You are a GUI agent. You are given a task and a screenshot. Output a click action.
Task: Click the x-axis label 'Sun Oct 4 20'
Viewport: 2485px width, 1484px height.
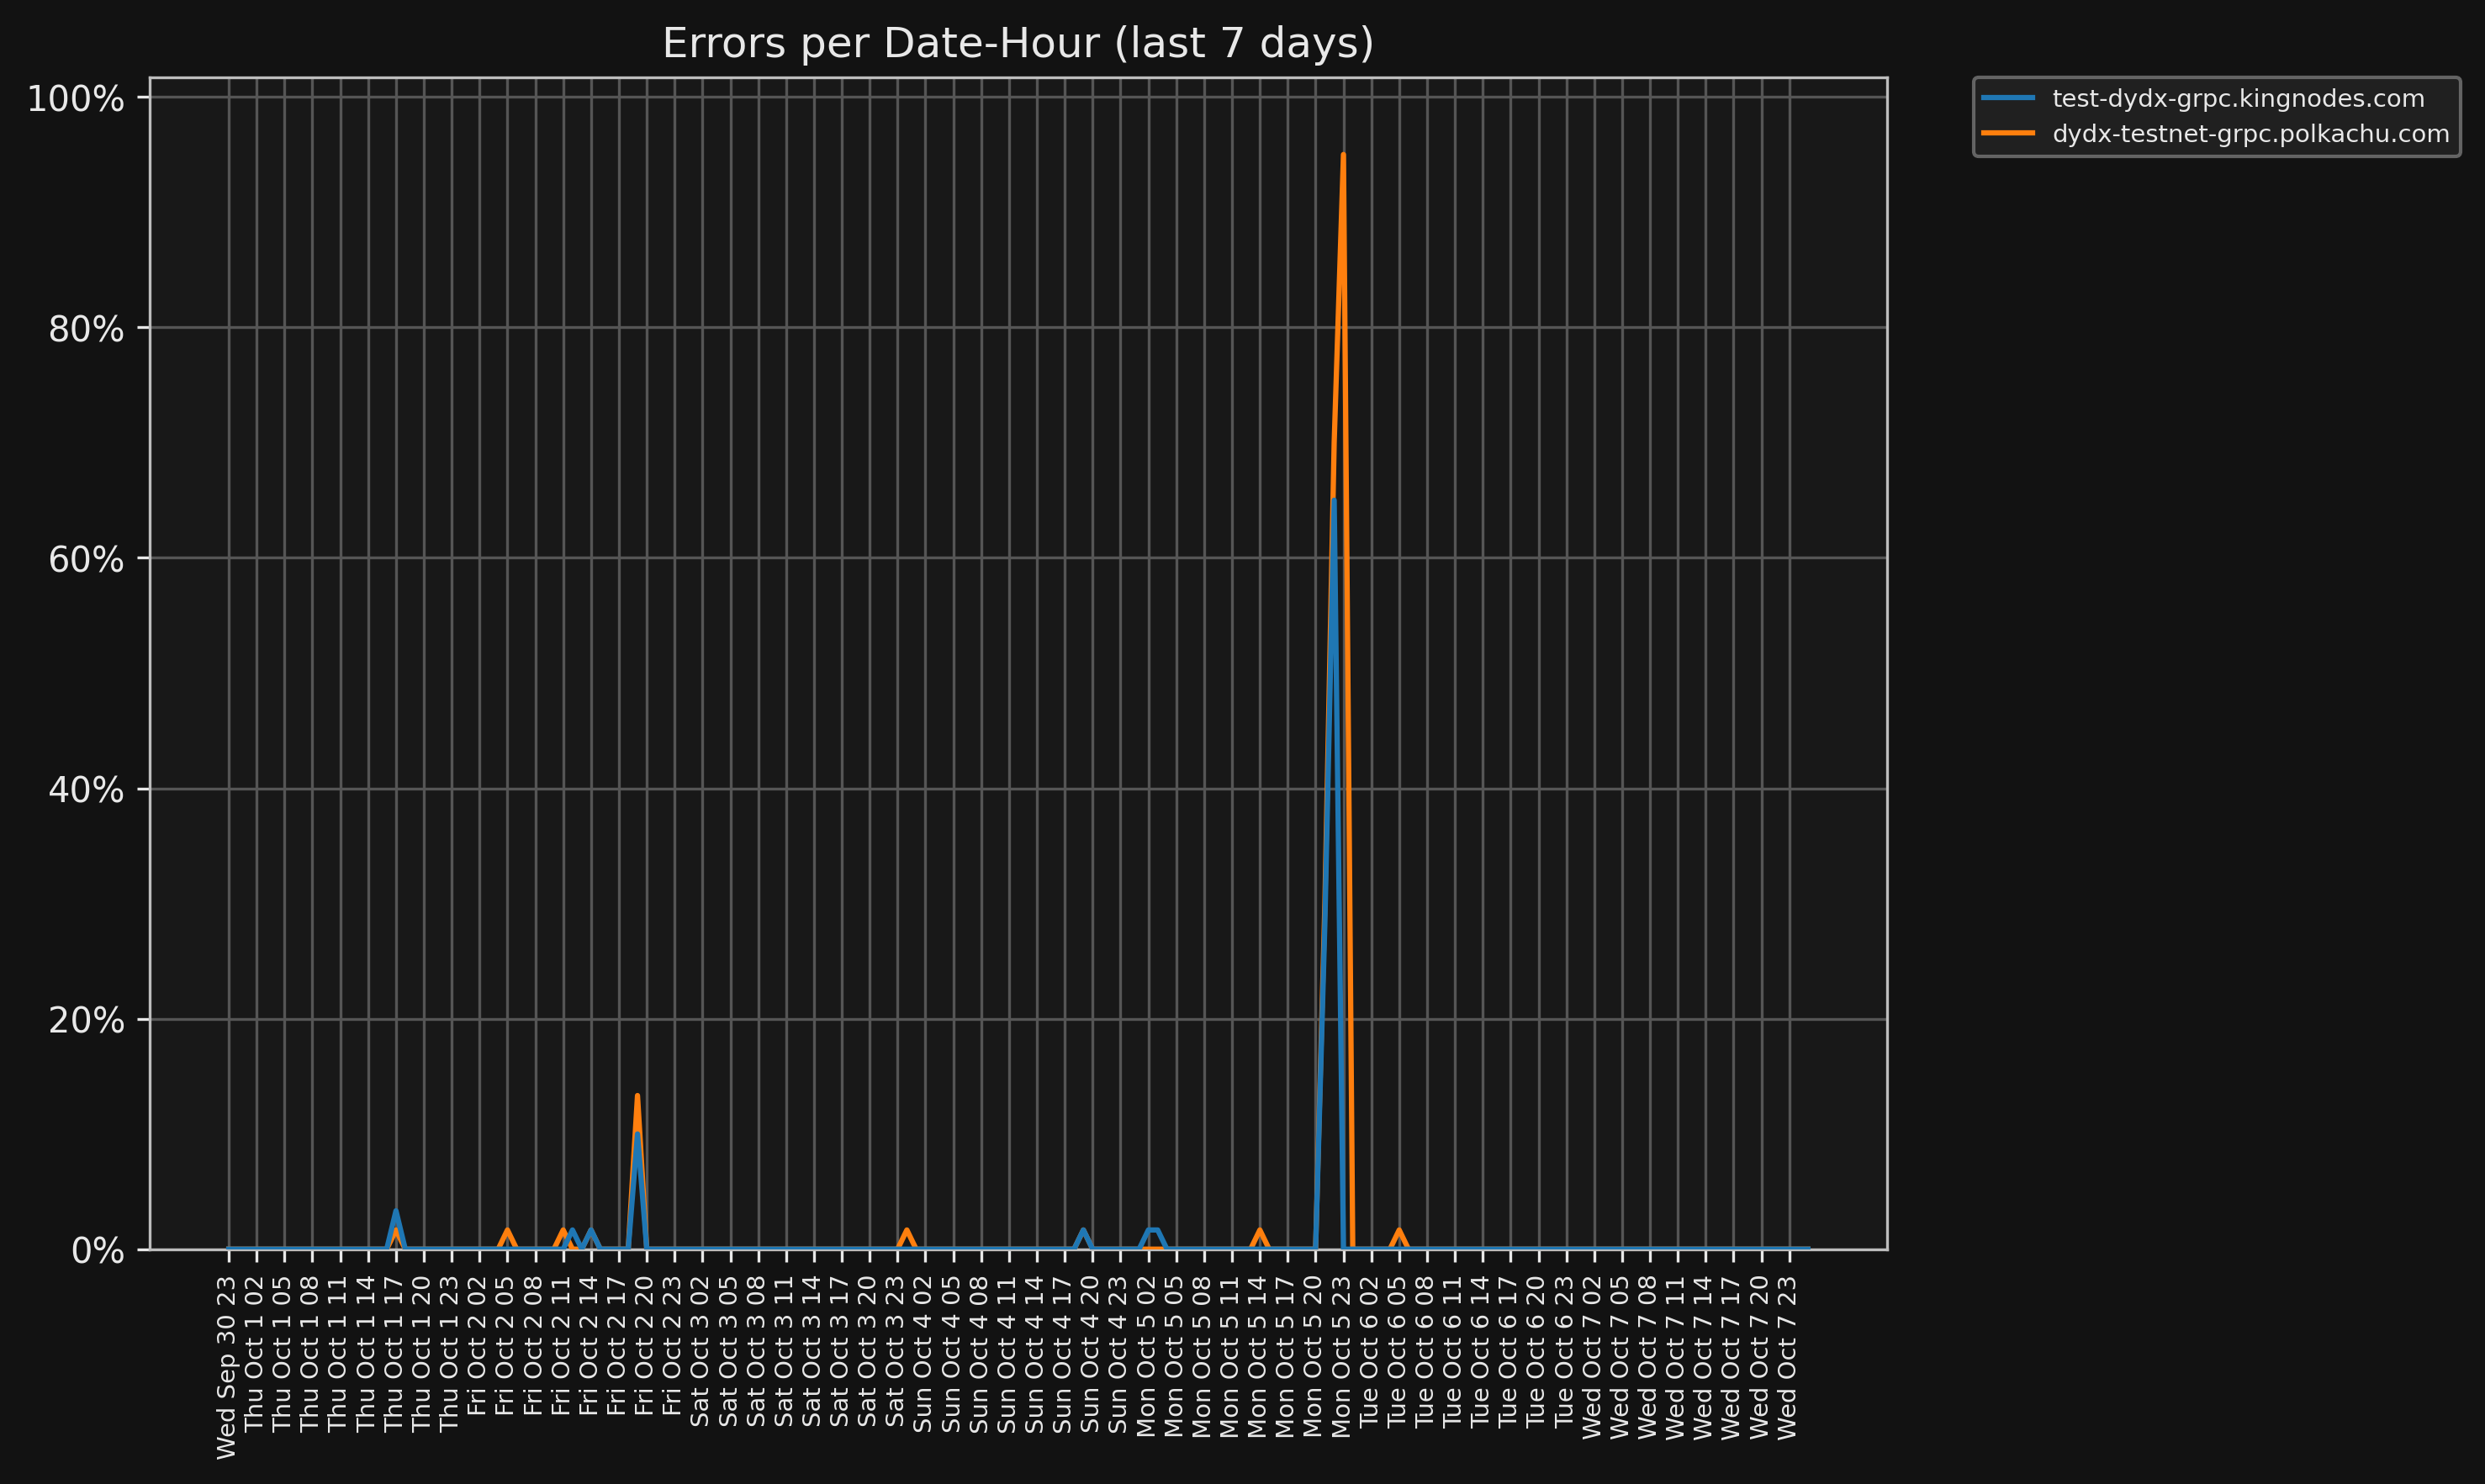click(1091, 1354)
